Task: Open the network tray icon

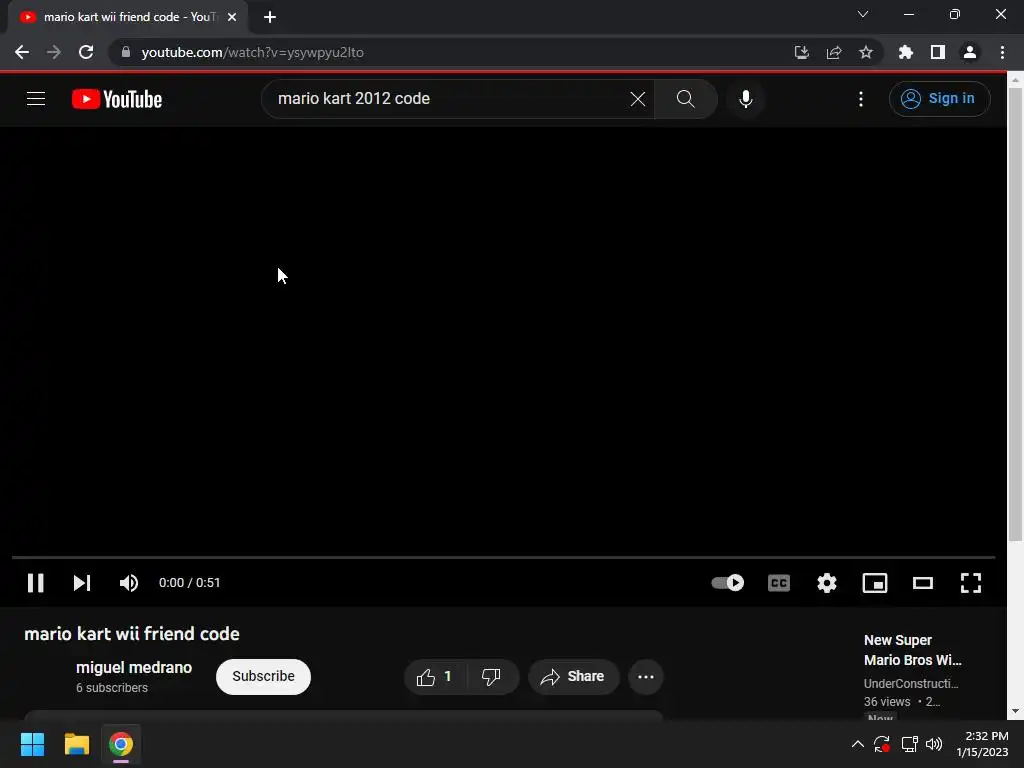Action: click(909, 744)
